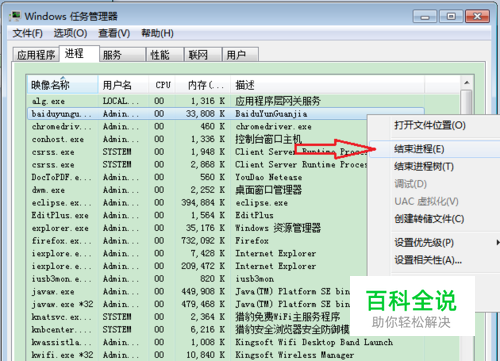
Task: Click the 应用程序层网关服务 description cell
Action: [x=278, y=101]
